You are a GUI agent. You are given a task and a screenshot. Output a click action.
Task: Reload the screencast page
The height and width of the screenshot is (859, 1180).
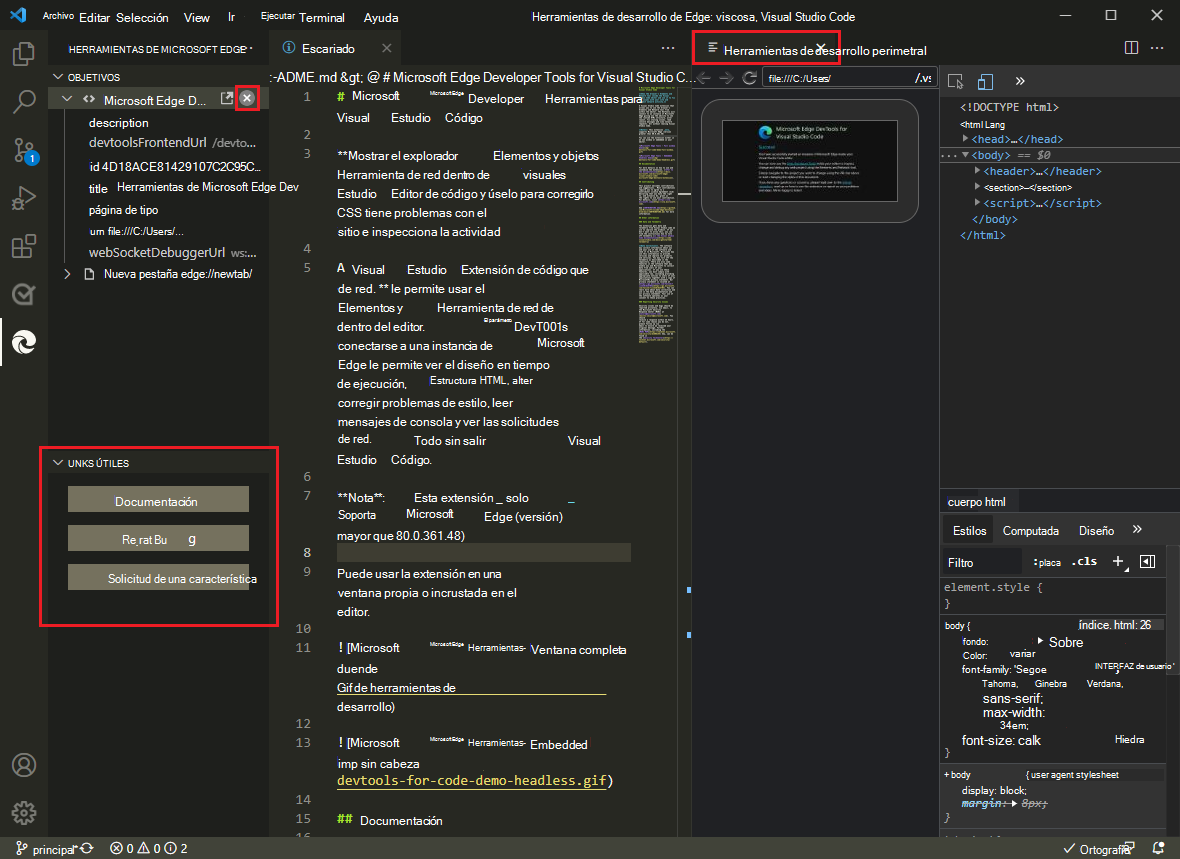(750, 78)
